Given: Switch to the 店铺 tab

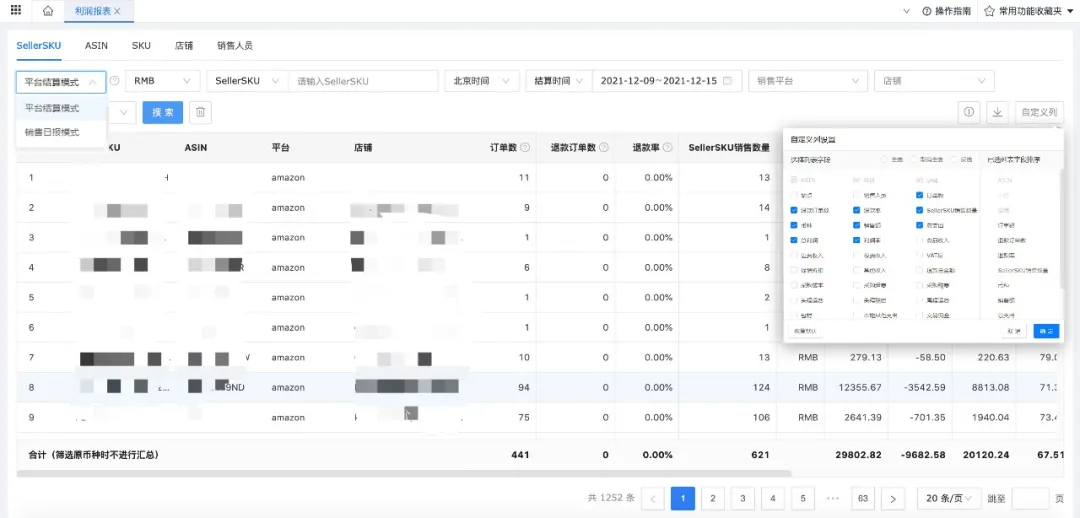Looking at the screenshot, I should click(184, 45).
